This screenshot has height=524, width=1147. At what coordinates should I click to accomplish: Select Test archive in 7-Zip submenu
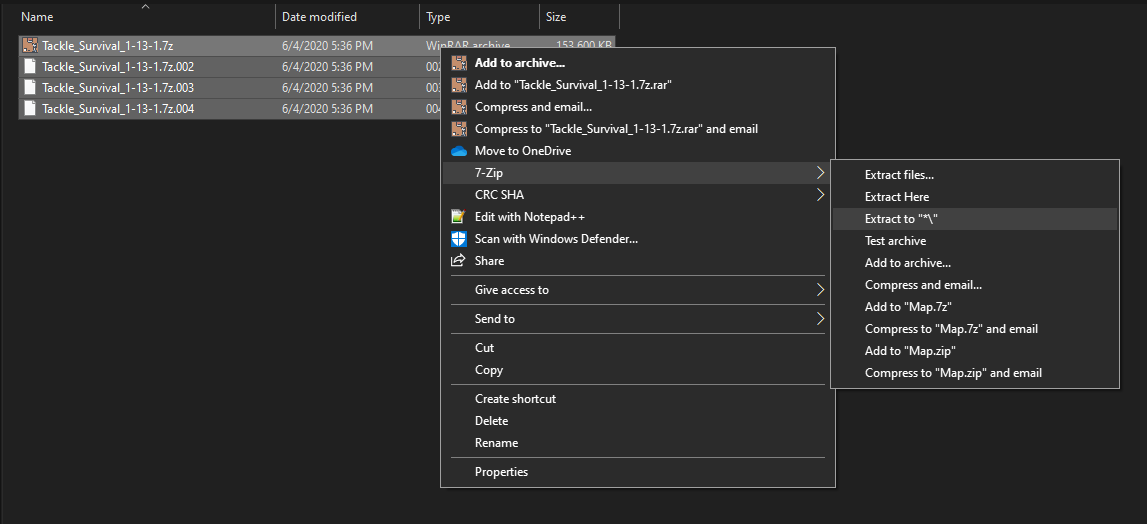(895, 241)
